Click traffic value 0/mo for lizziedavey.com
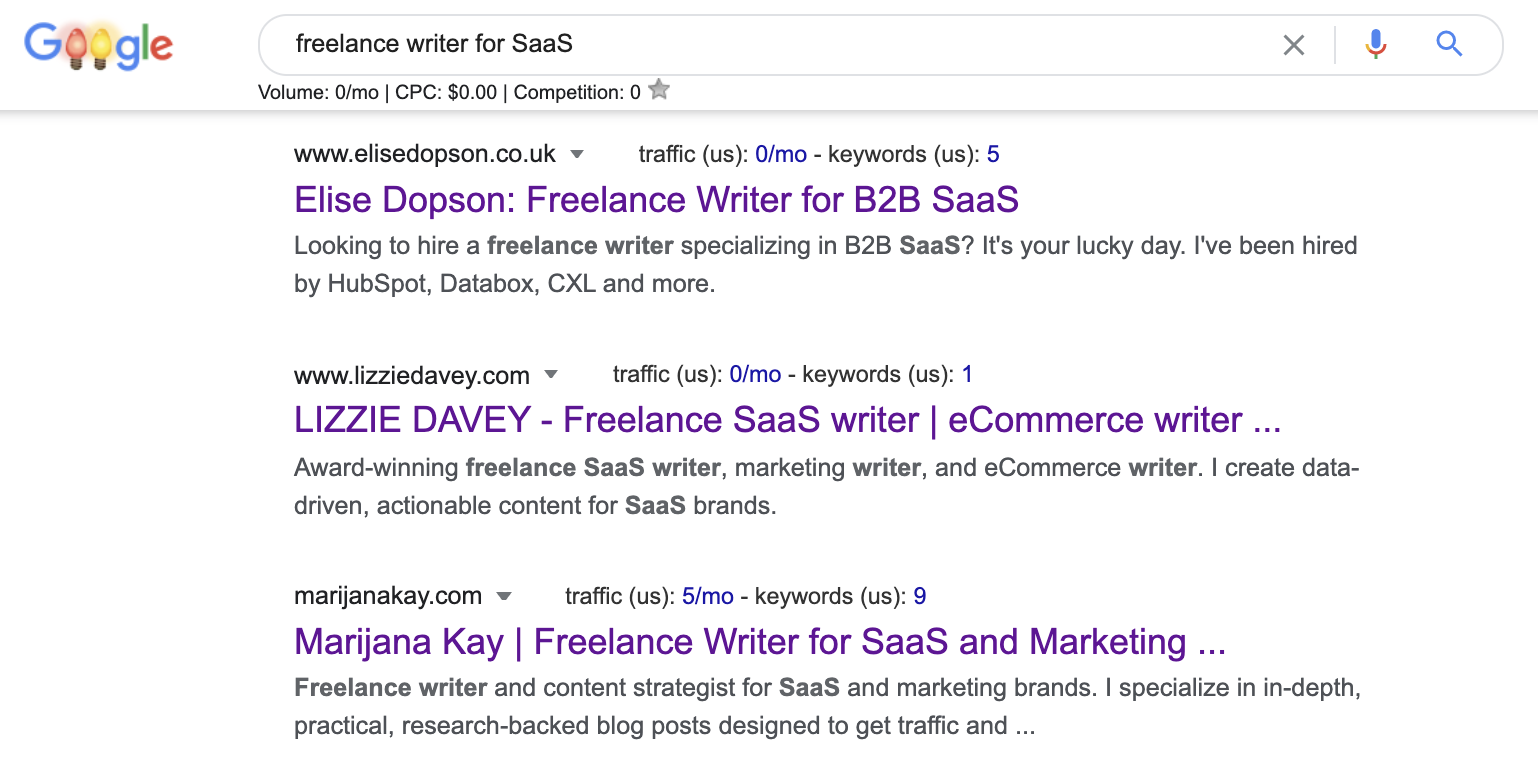Screen dimensions: 1538x784 click(755, 375)
